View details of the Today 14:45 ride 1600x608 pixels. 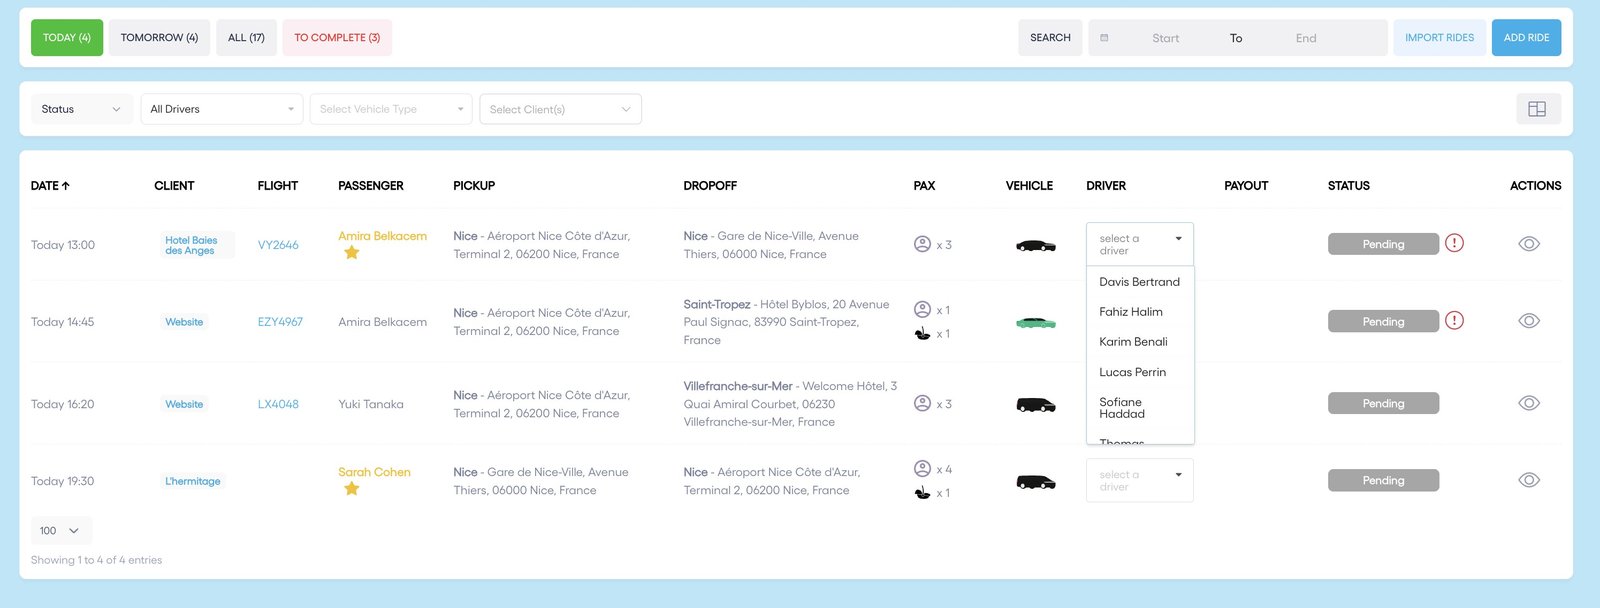tap(1528, 321)
